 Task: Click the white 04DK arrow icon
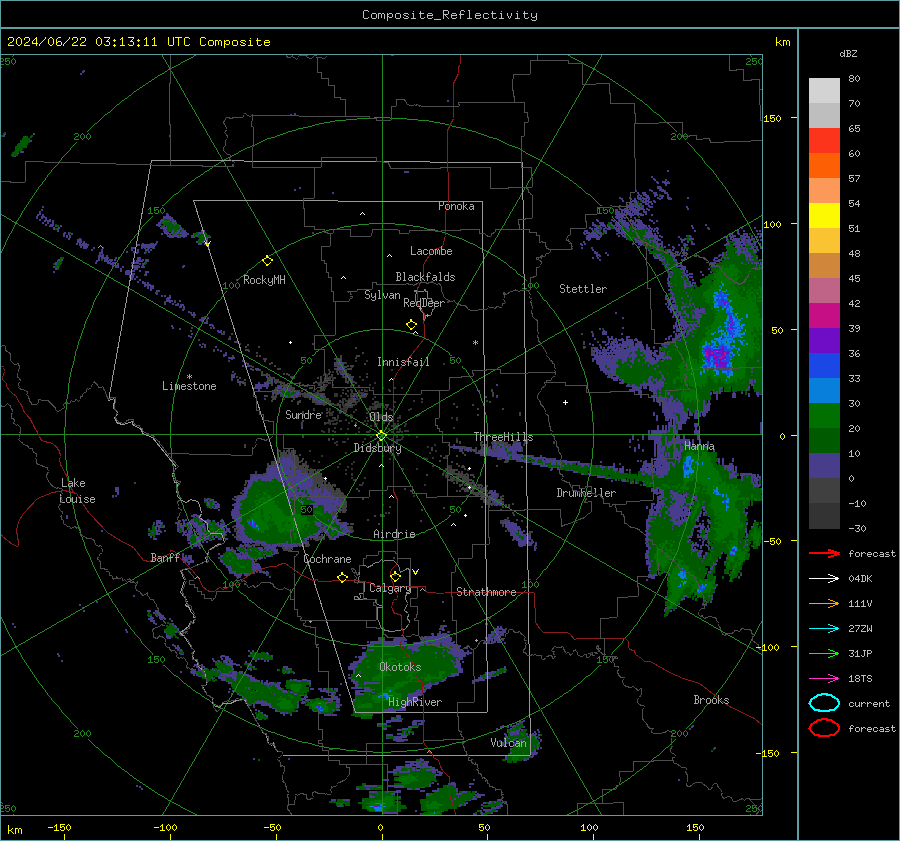824,579
